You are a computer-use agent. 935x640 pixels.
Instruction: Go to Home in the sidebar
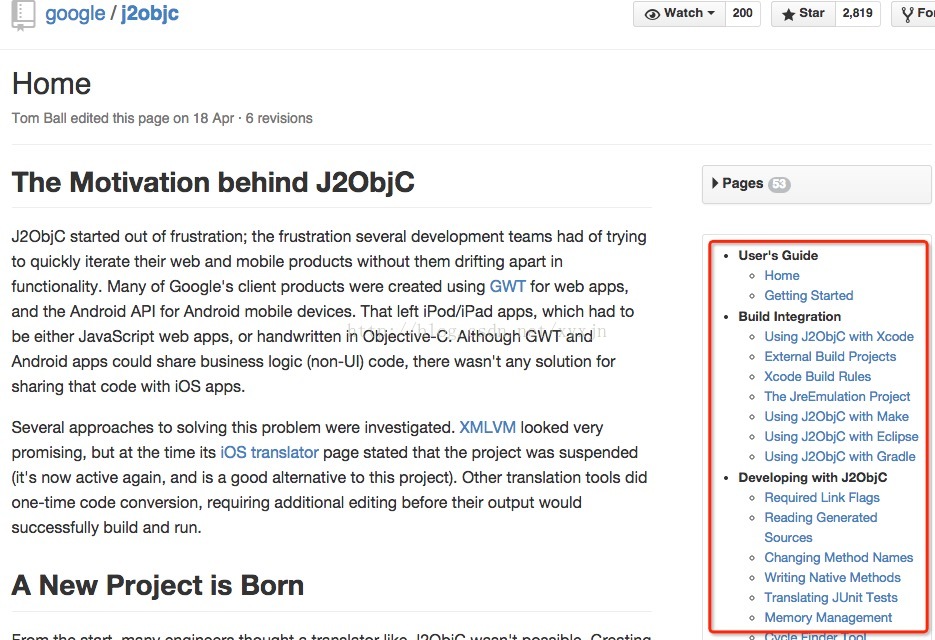(782, 276)
